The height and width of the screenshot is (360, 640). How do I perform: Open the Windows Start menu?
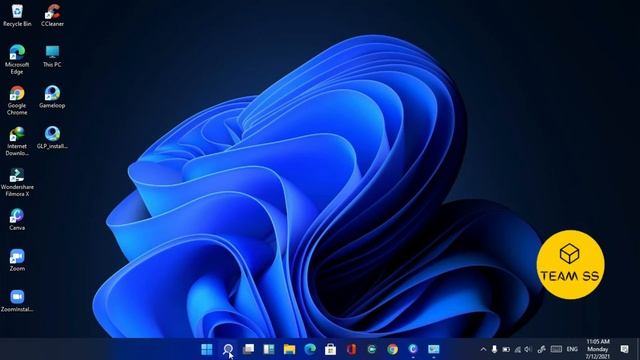(x=207, y=349)
